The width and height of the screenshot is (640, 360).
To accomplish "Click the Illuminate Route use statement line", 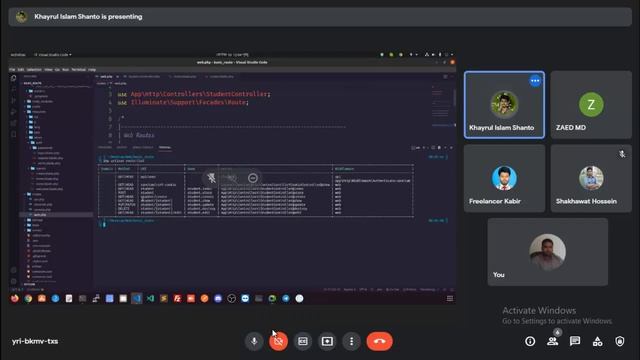I will (x=183, y=102).
